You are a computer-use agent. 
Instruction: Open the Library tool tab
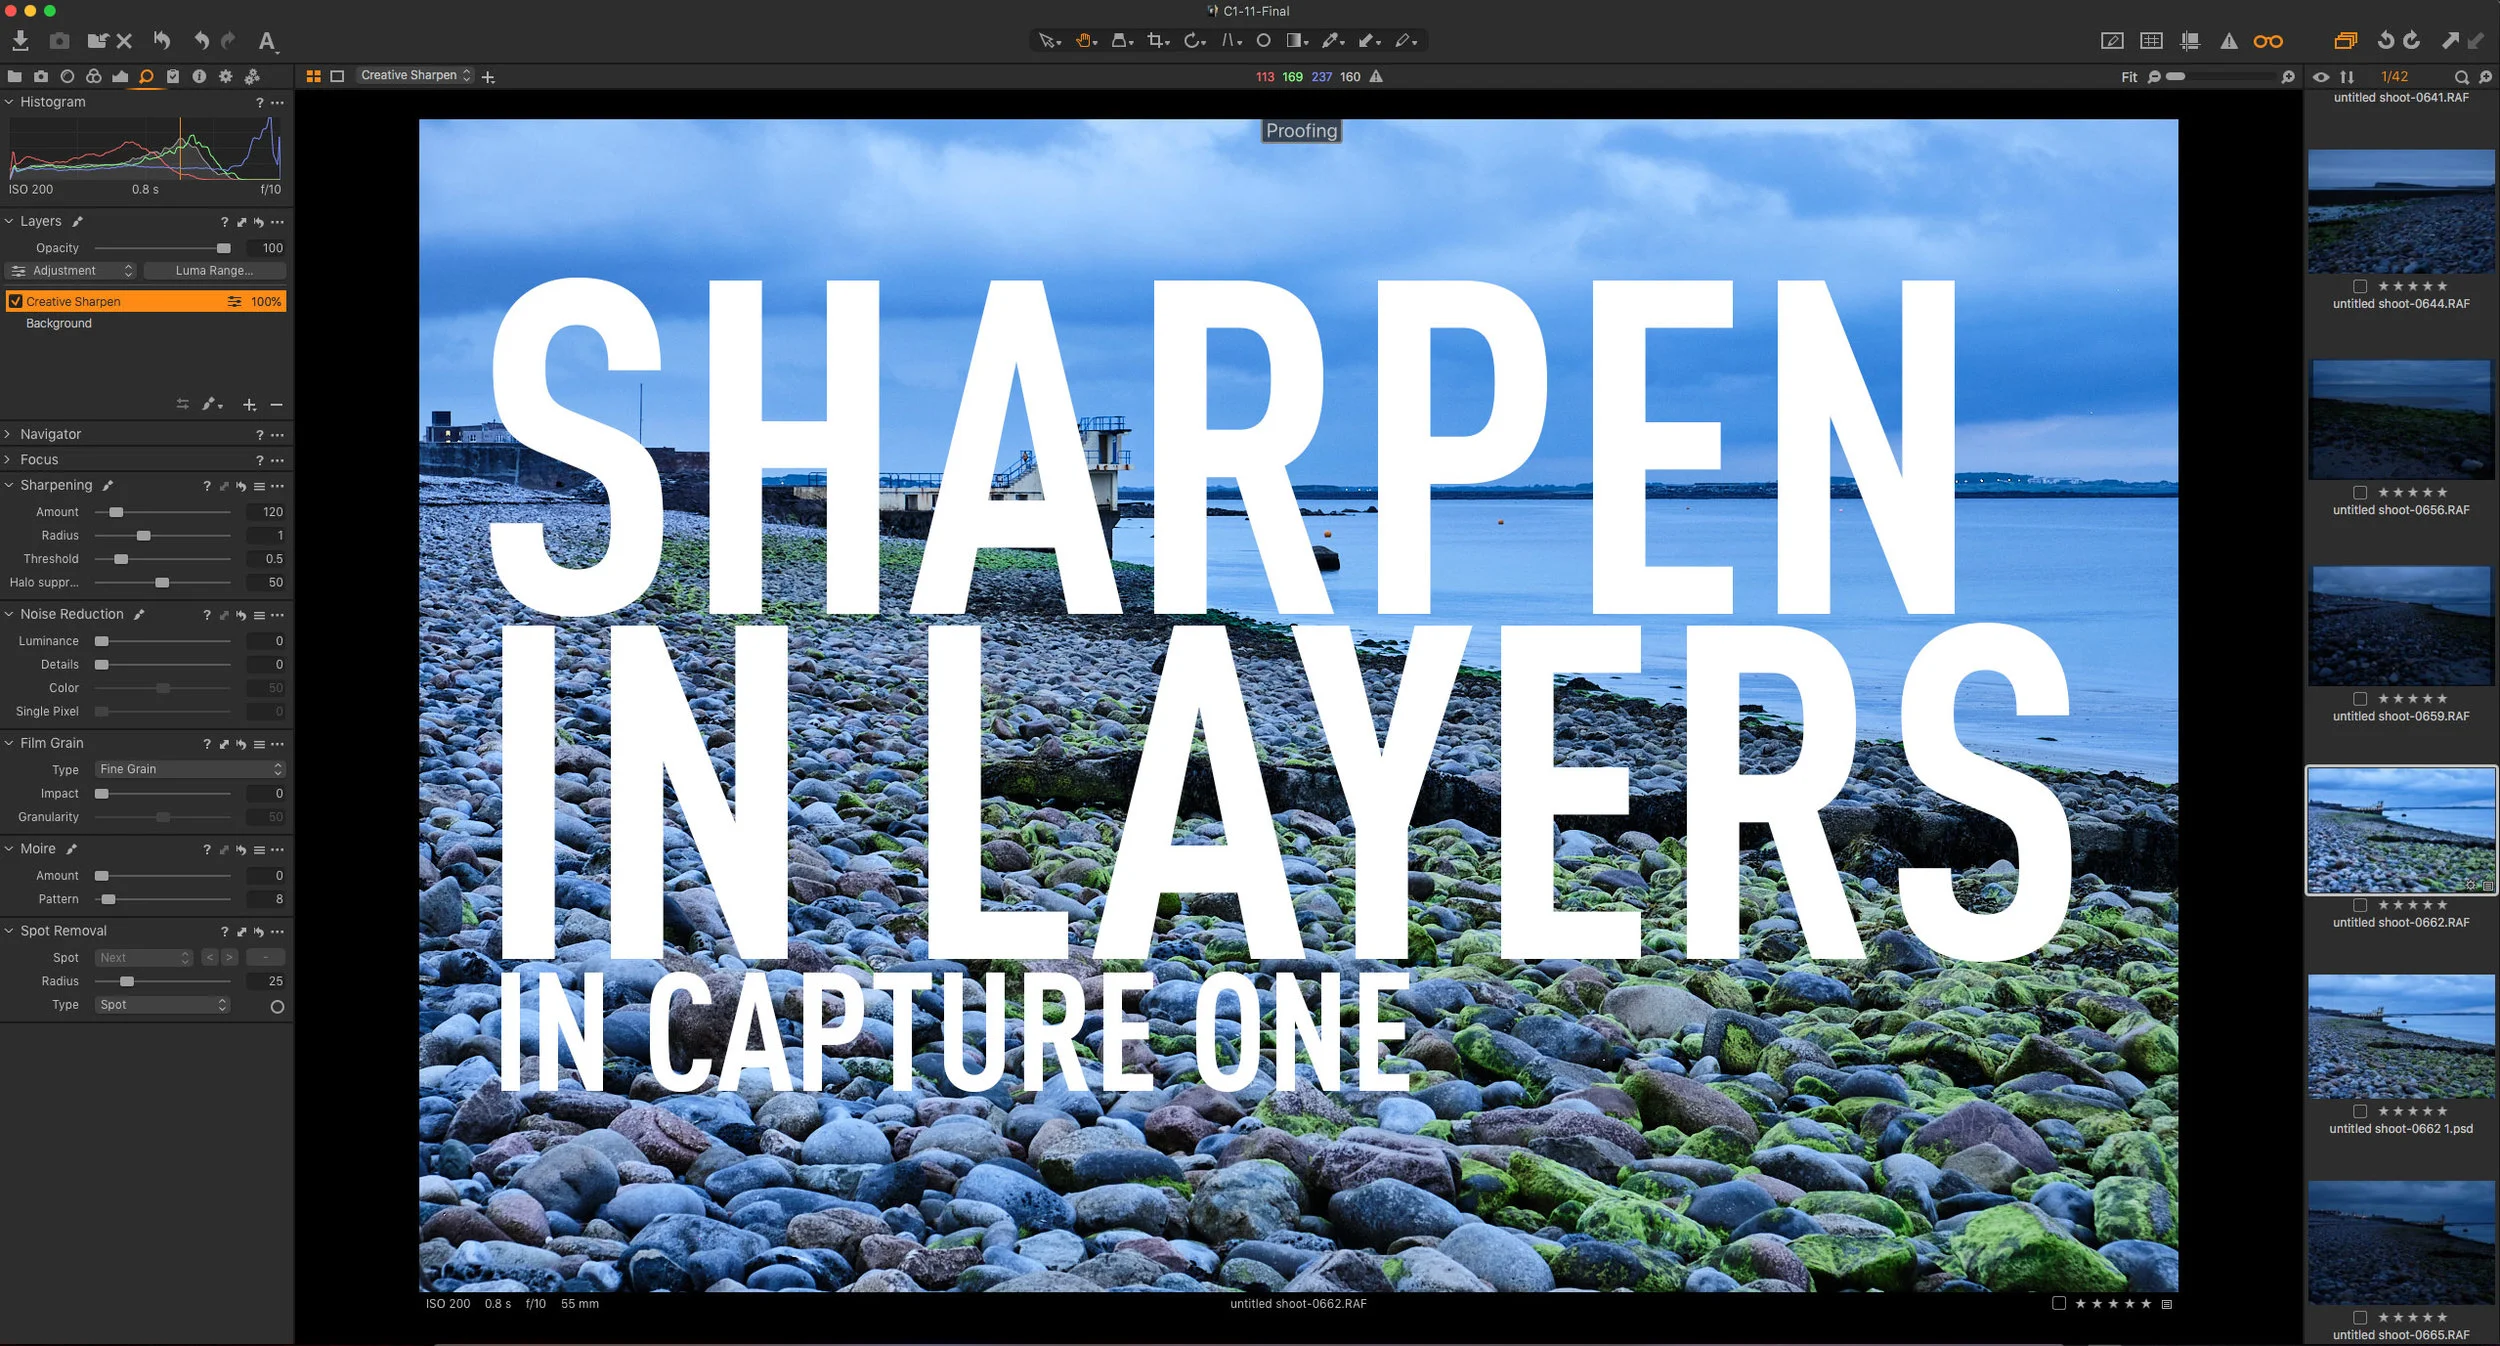click(14, 75)
